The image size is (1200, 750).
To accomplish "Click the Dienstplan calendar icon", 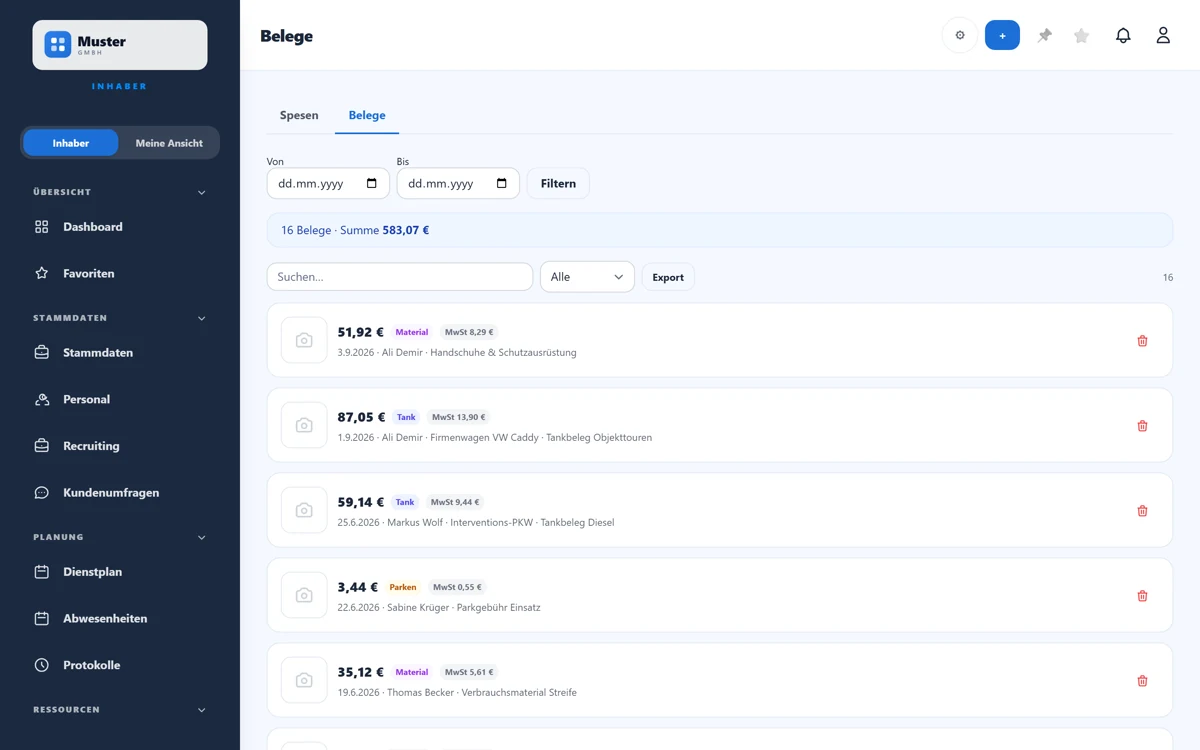I will tap(42, 572).
